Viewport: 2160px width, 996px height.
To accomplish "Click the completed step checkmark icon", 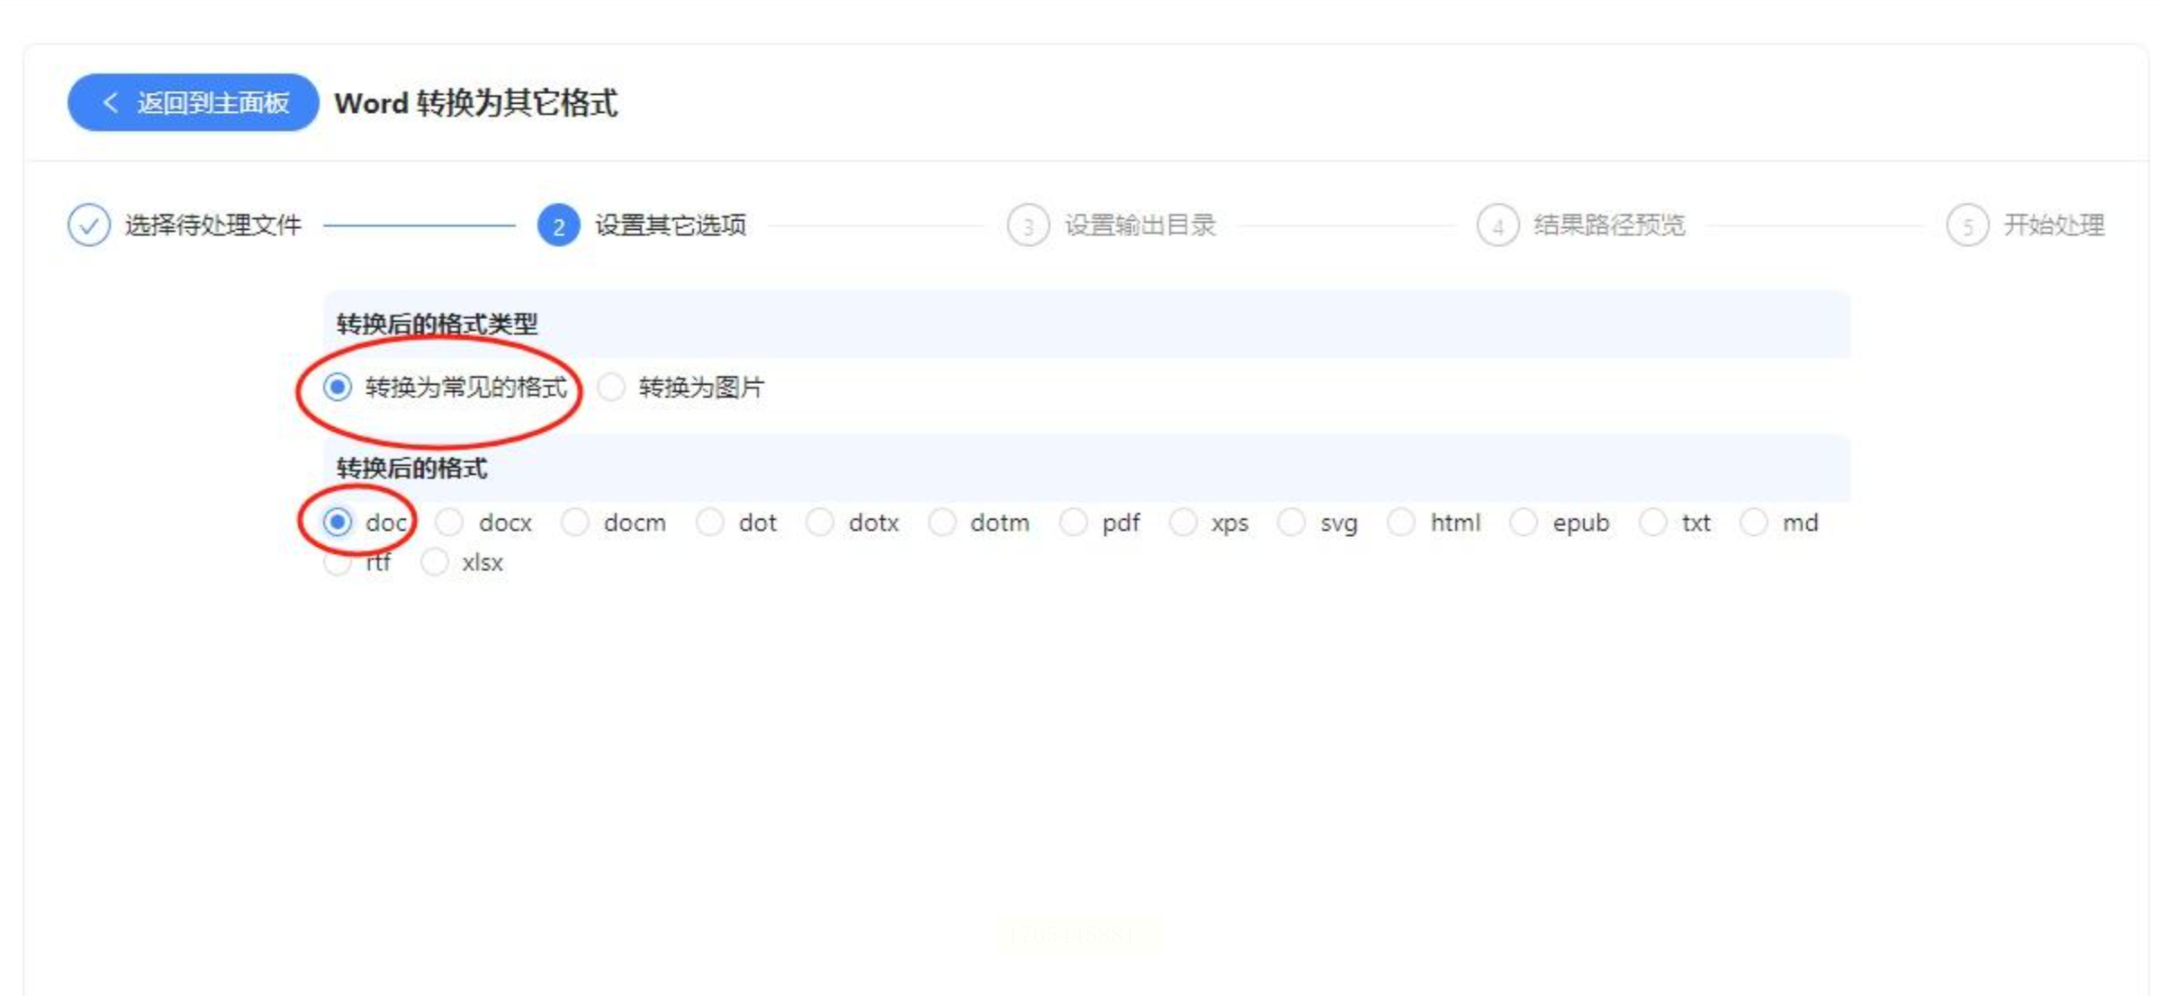I will click(x=89, y=225).
